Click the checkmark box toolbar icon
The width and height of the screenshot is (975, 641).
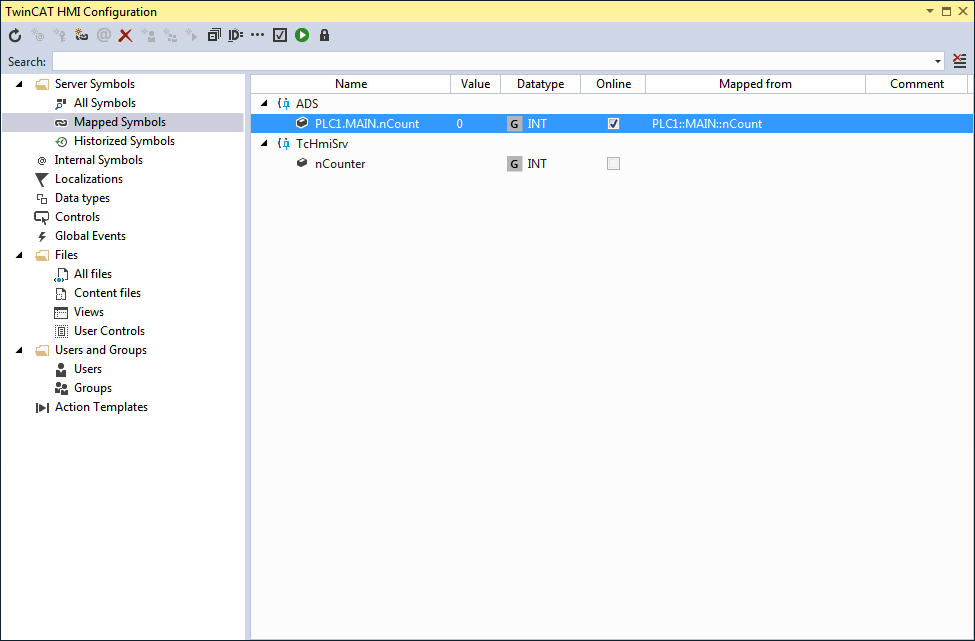click(x=280, y=35)
